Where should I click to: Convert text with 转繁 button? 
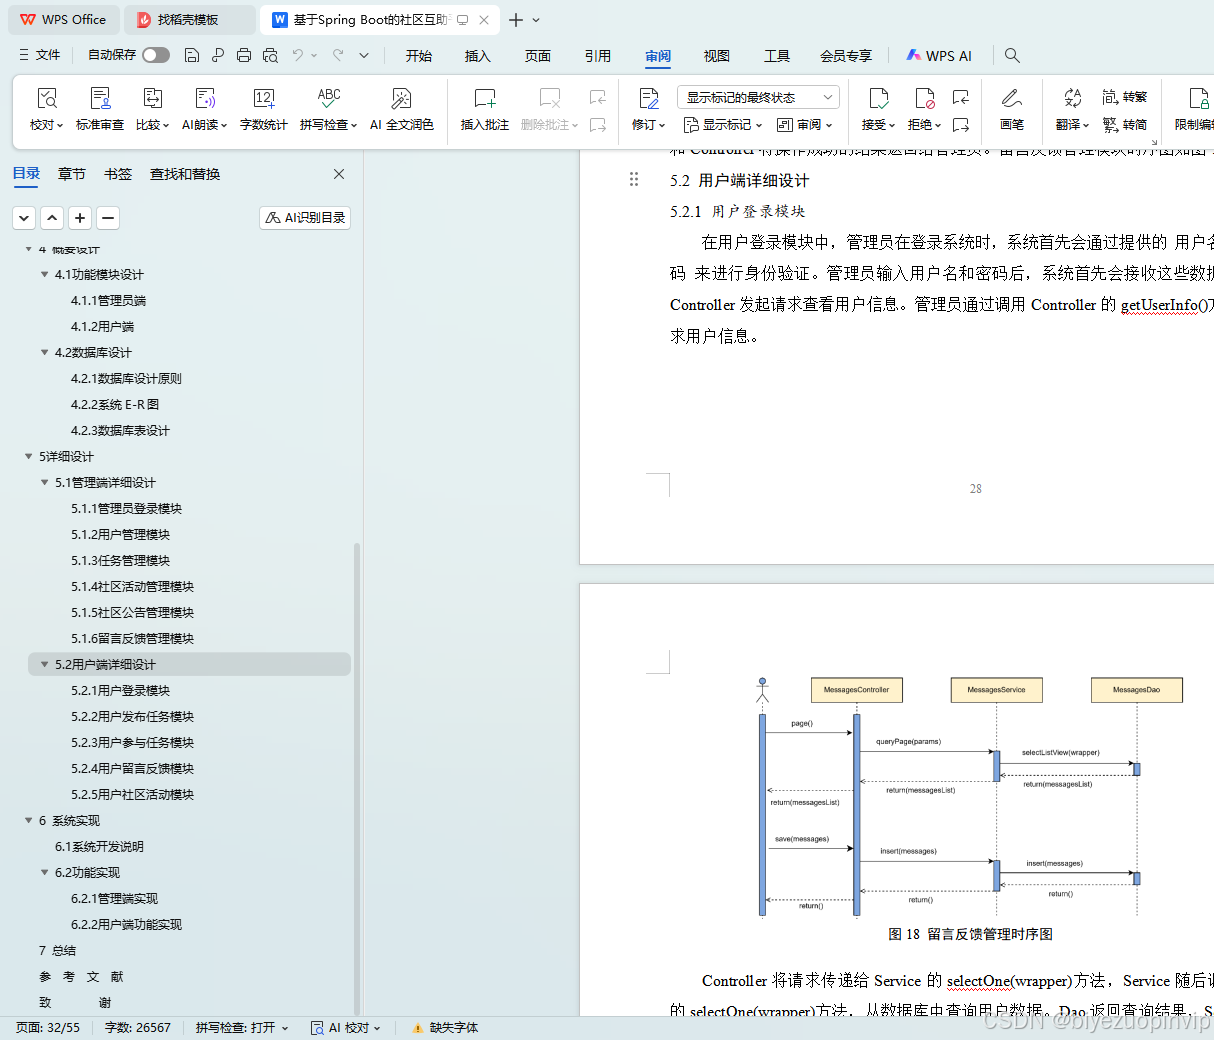(1125, 97)
